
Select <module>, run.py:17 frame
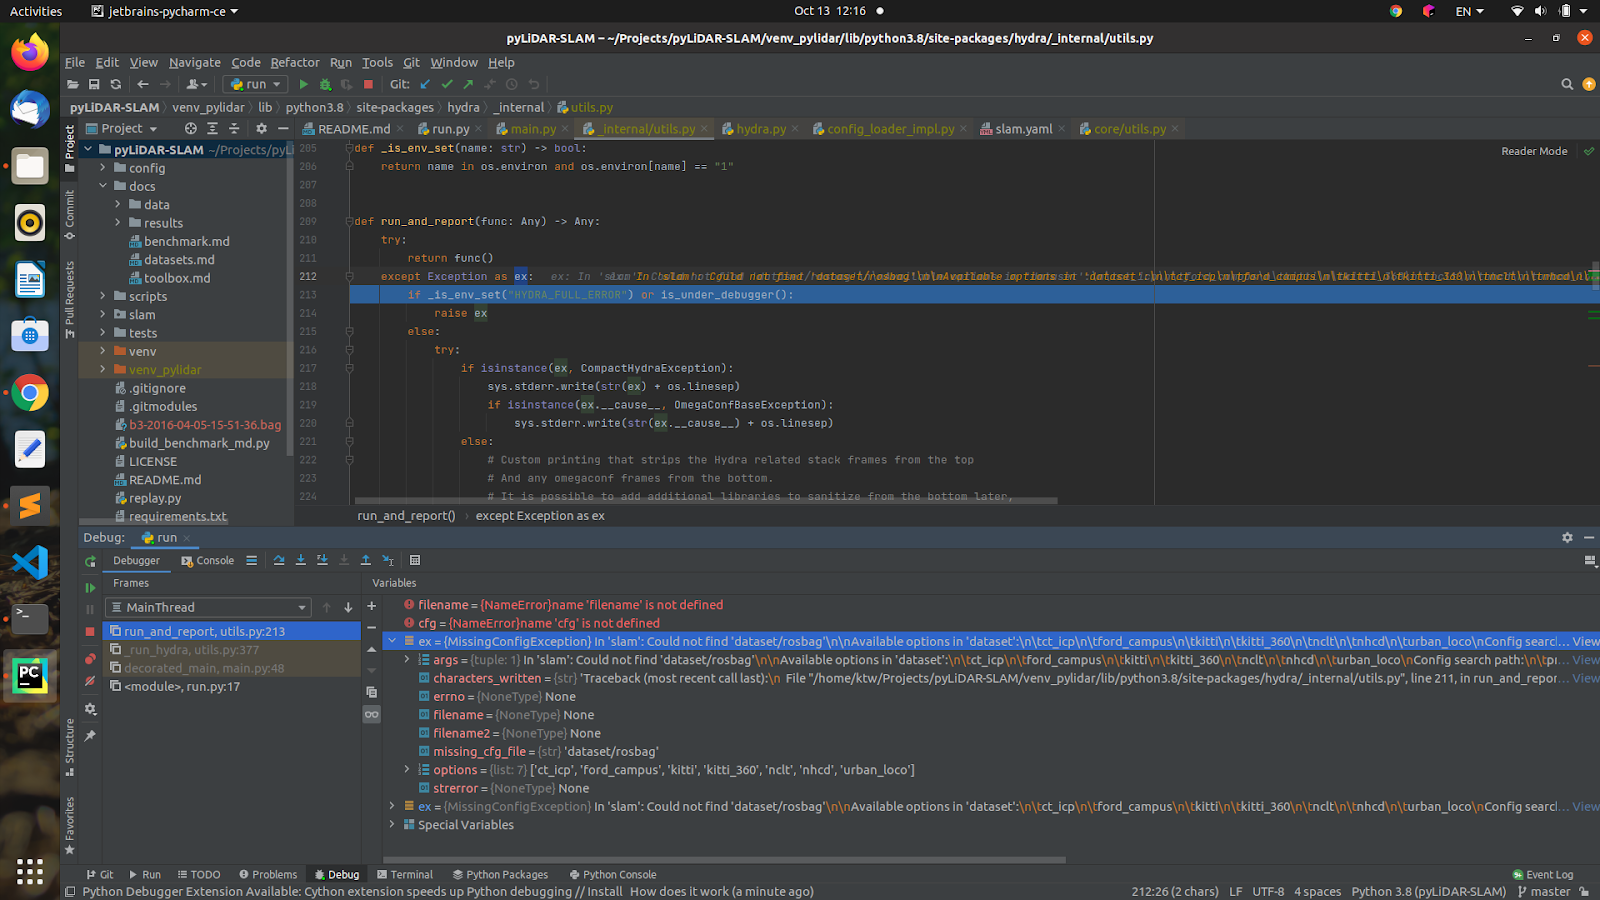[232, 687]
